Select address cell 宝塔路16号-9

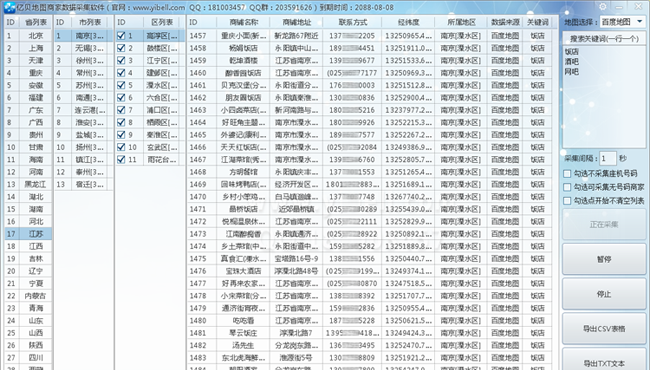tap(296, 259)
